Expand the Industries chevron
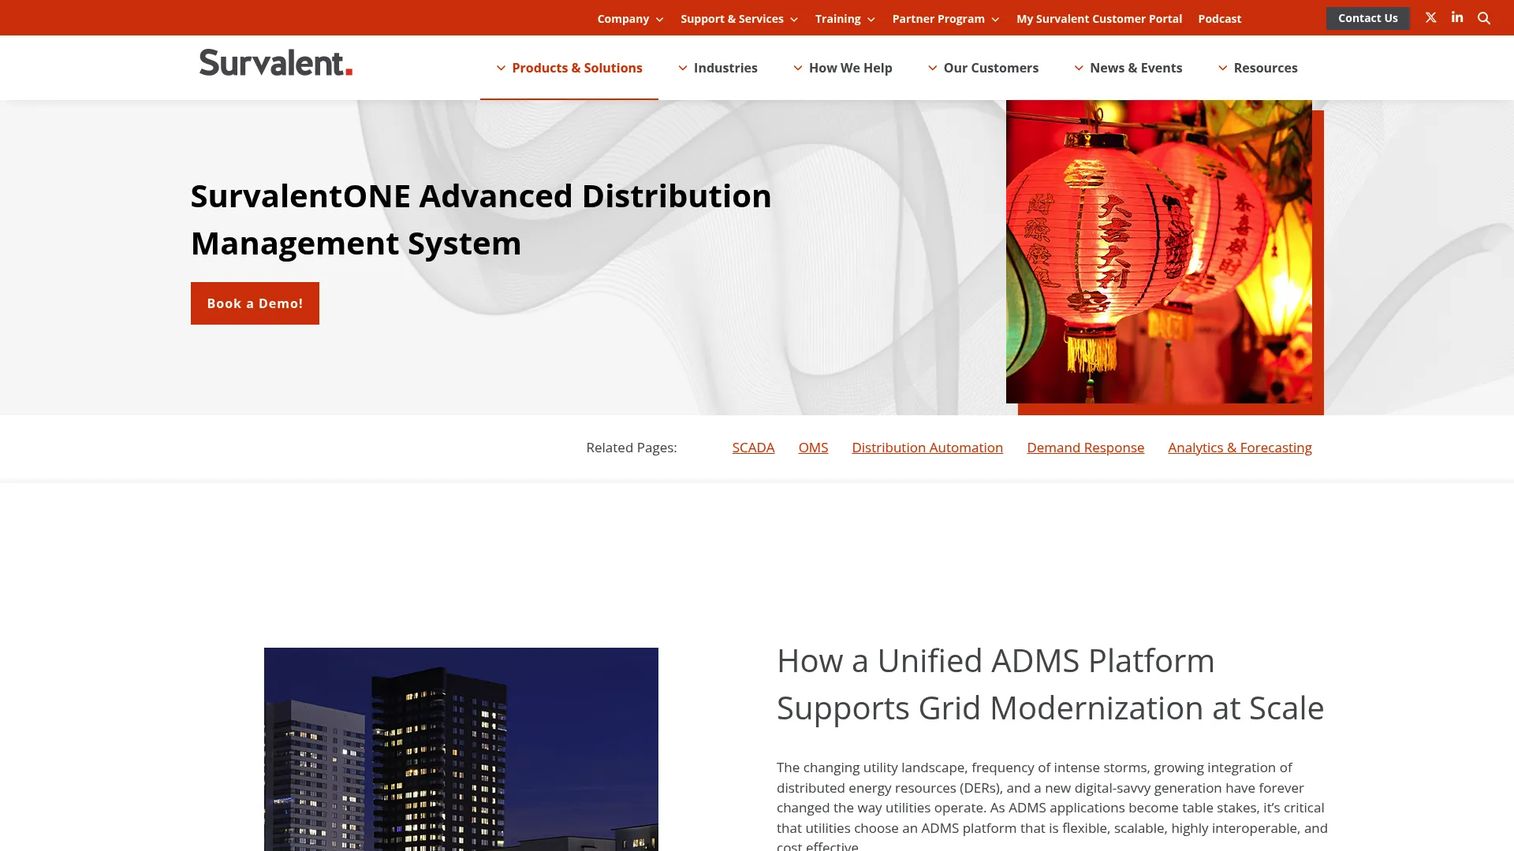This screenshot has width=1514, height=851. point(683,68)
